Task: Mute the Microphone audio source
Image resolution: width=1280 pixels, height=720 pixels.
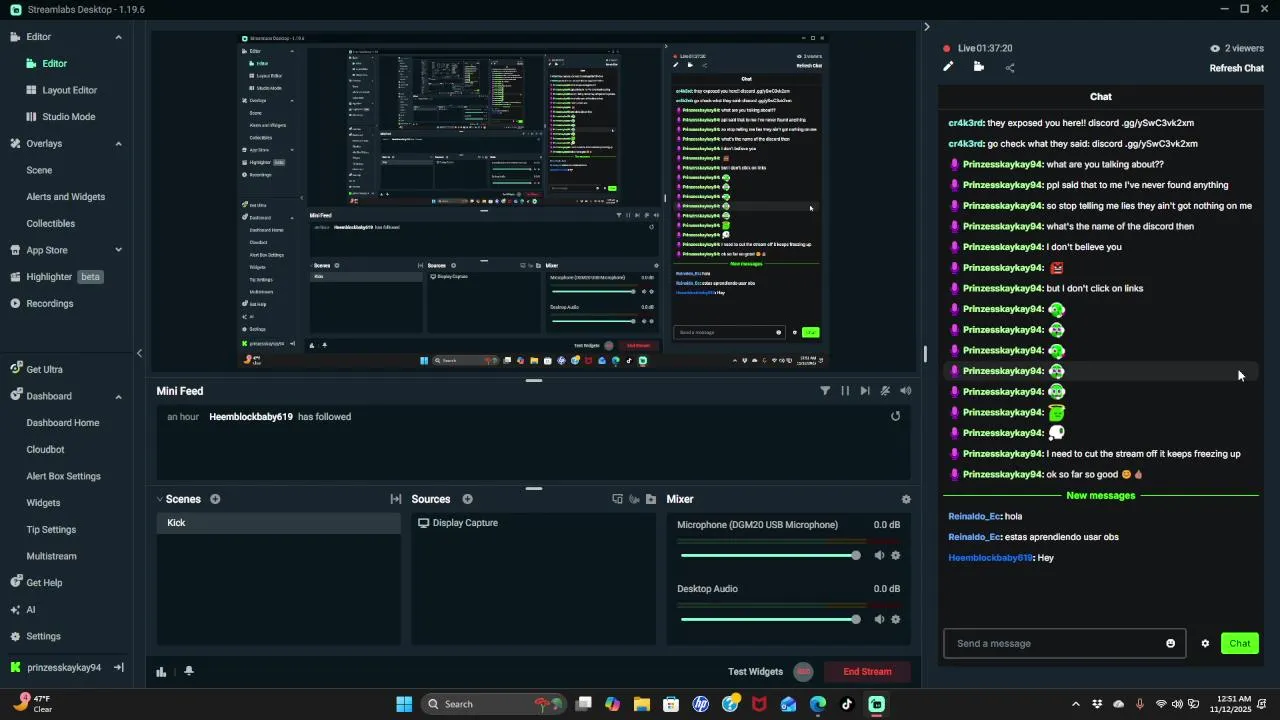Action: 879,555
